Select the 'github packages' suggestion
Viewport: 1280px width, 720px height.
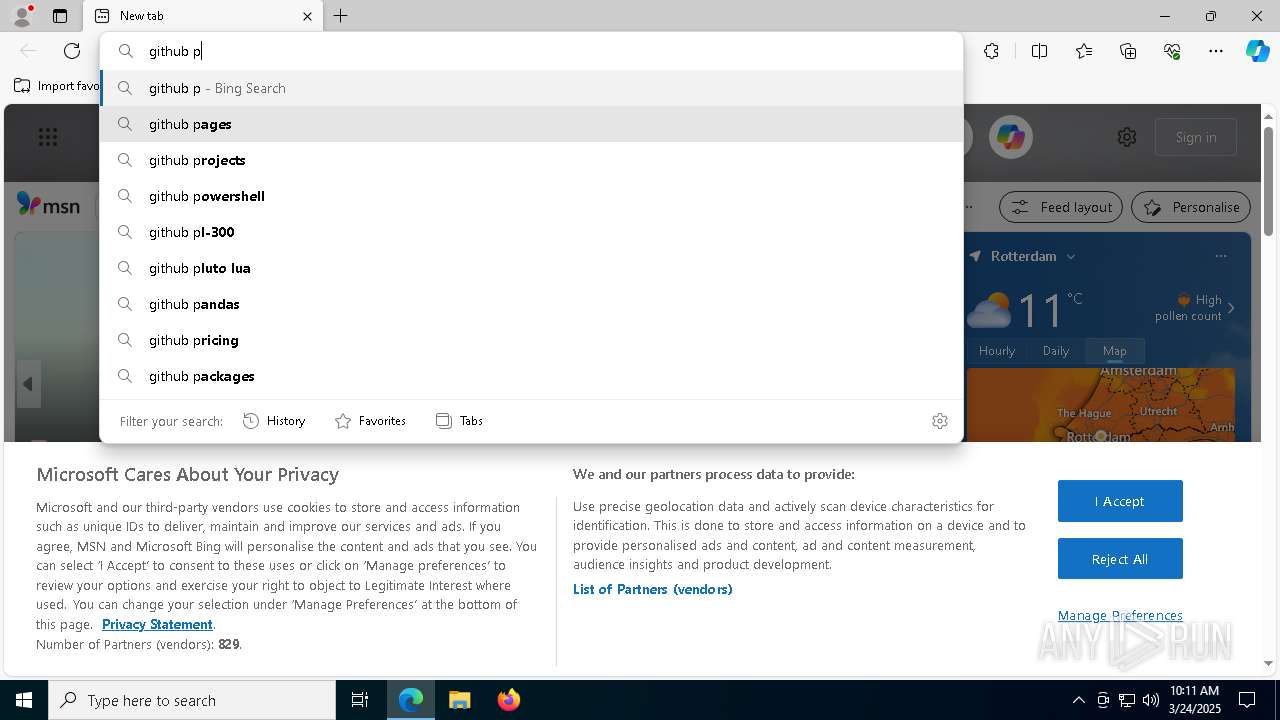(x=531, y=376)
